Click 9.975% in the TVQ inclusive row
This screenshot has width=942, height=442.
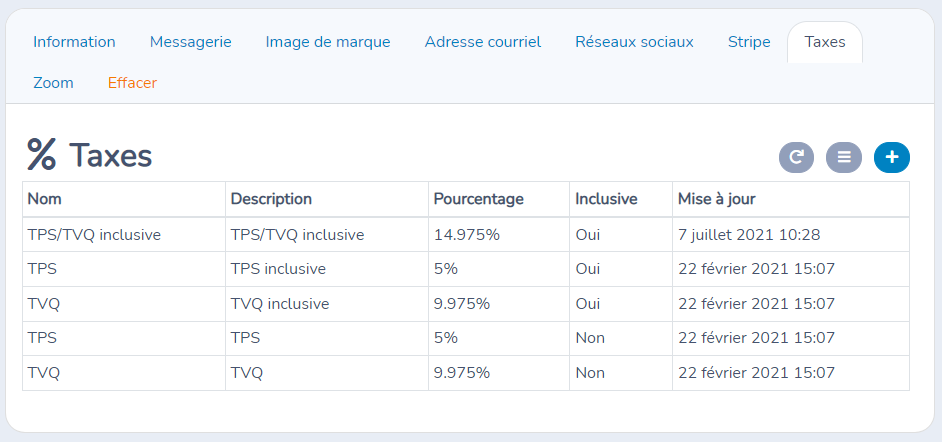tap(499, 304)
